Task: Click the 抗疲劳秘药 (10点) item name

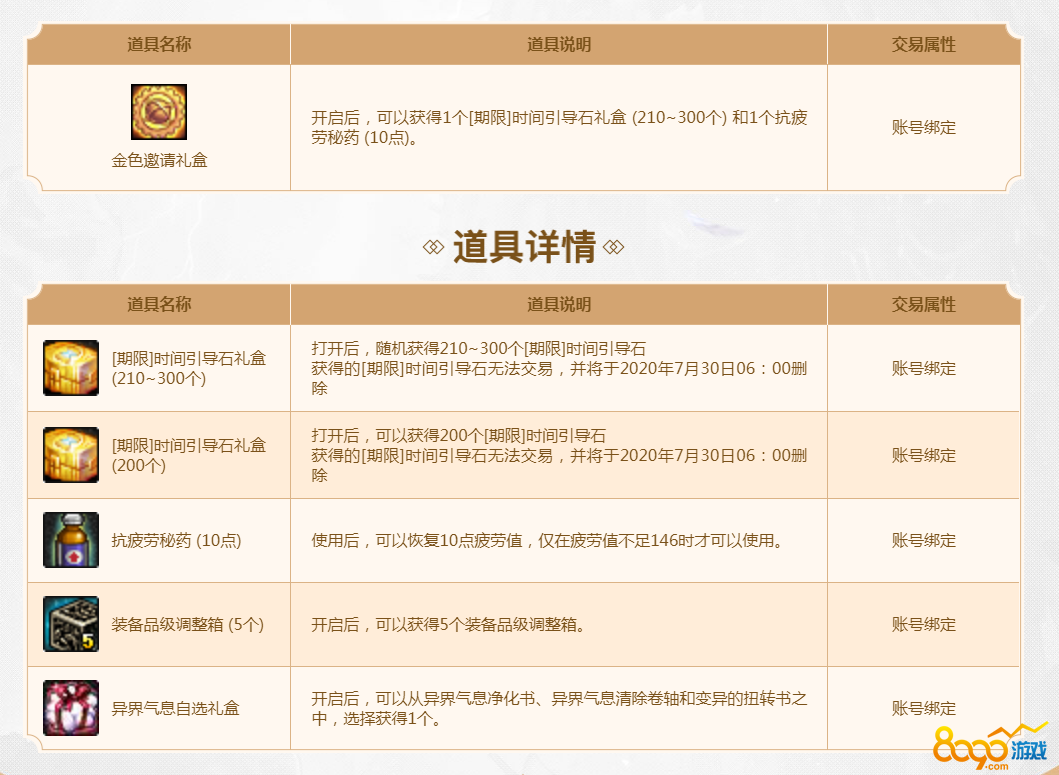Action: click(176, 541)
